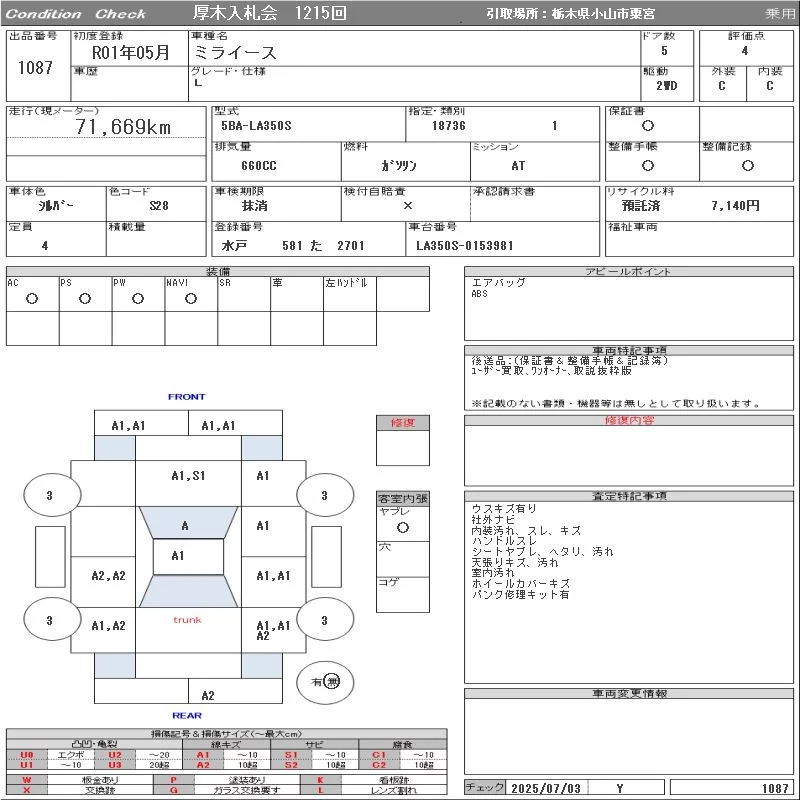The height and width of the screenshot is (800, 800).
Task: Click the pickup location 栃木県小山市粟宮
Action: pos(603,14)
